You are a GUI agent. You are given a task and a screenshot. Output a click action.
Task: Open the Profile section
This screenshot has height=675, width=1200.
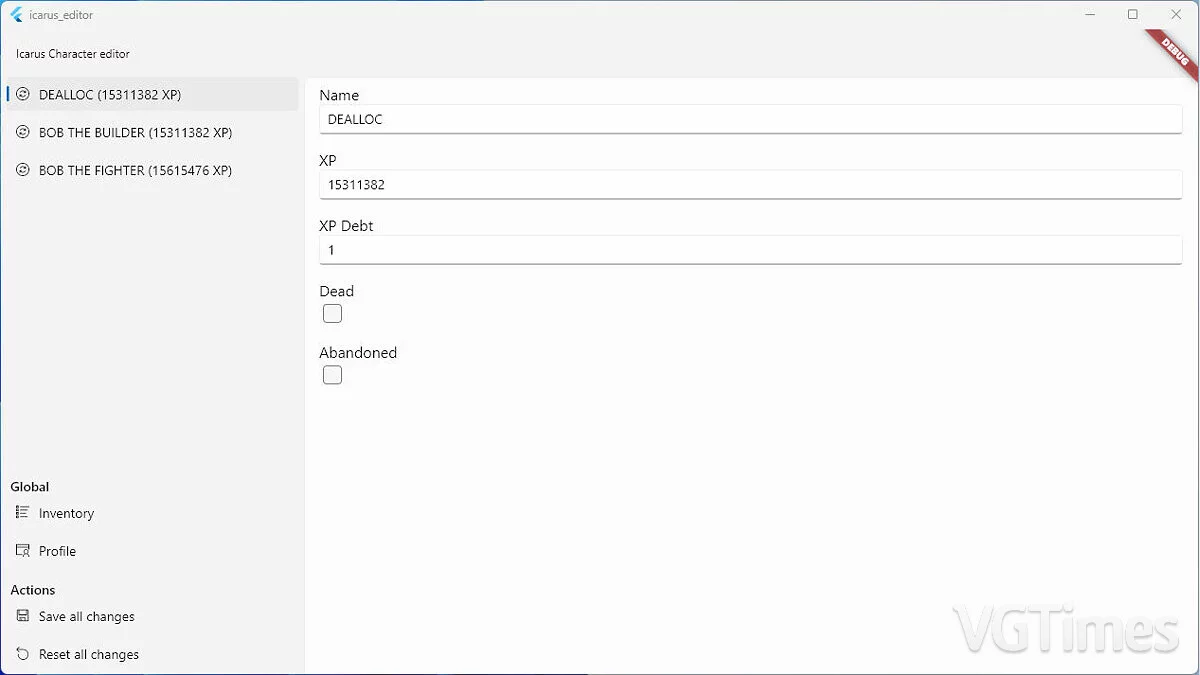point(57,551)
